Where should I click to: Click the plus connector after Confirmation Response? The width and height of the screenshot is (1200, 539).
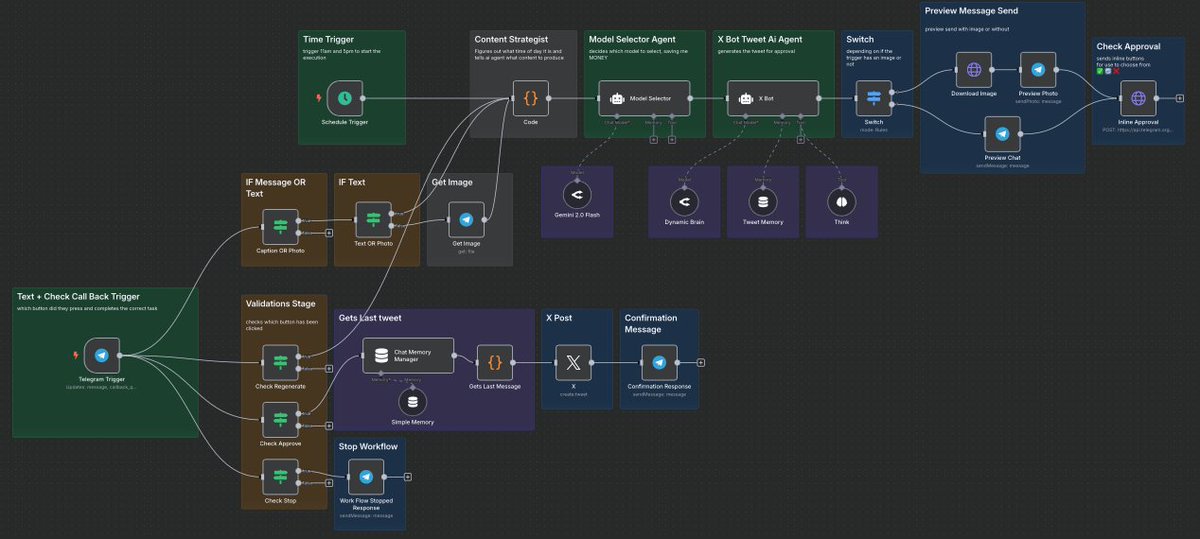(x=701, y=363)
